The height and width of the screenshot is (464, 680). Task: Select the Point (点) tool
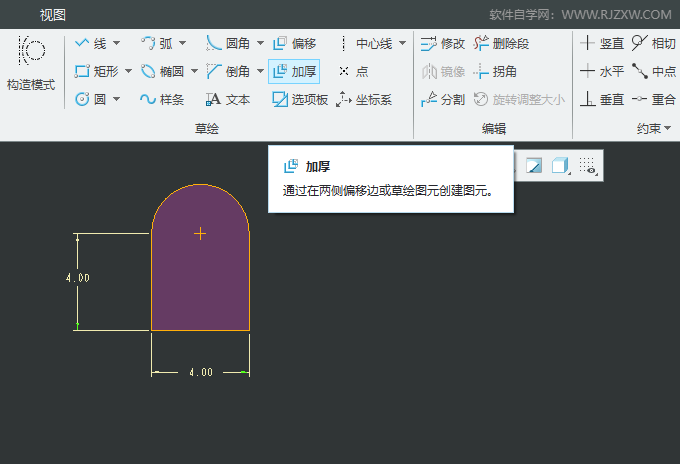[353, 71]
